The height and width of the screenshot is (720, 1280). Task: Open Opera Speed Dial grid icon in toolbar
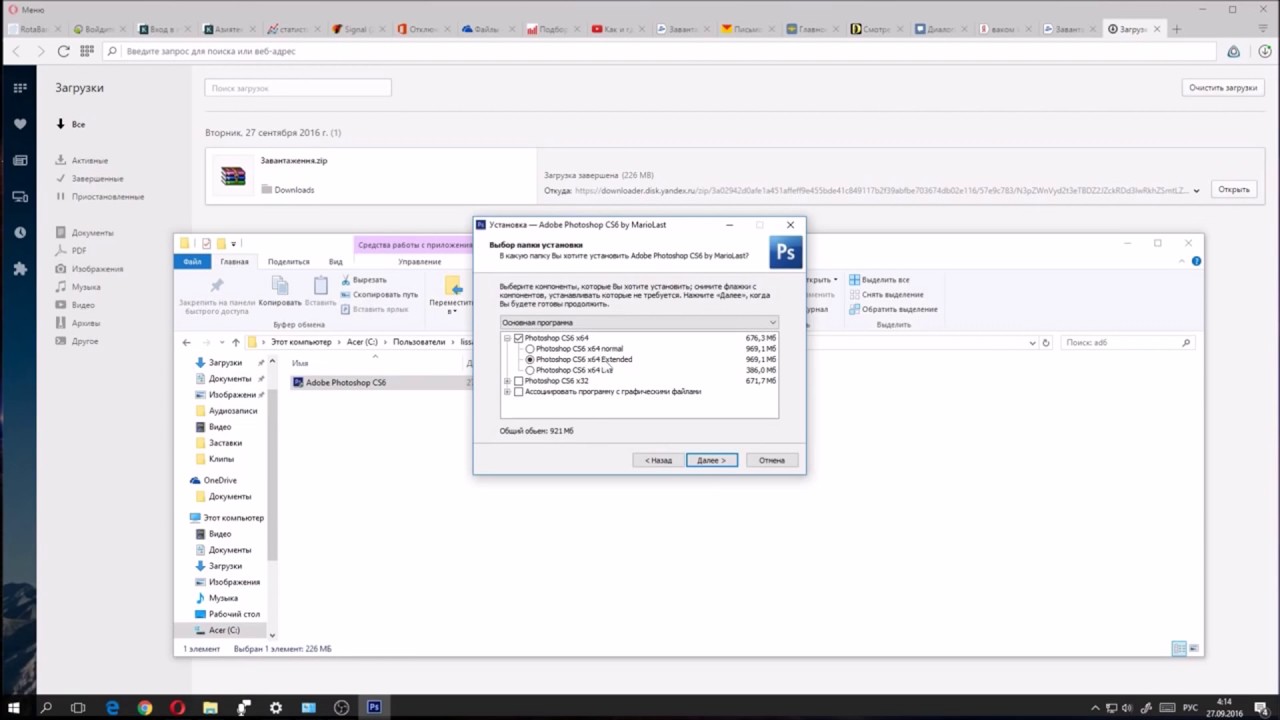click(x=87, y=51)
